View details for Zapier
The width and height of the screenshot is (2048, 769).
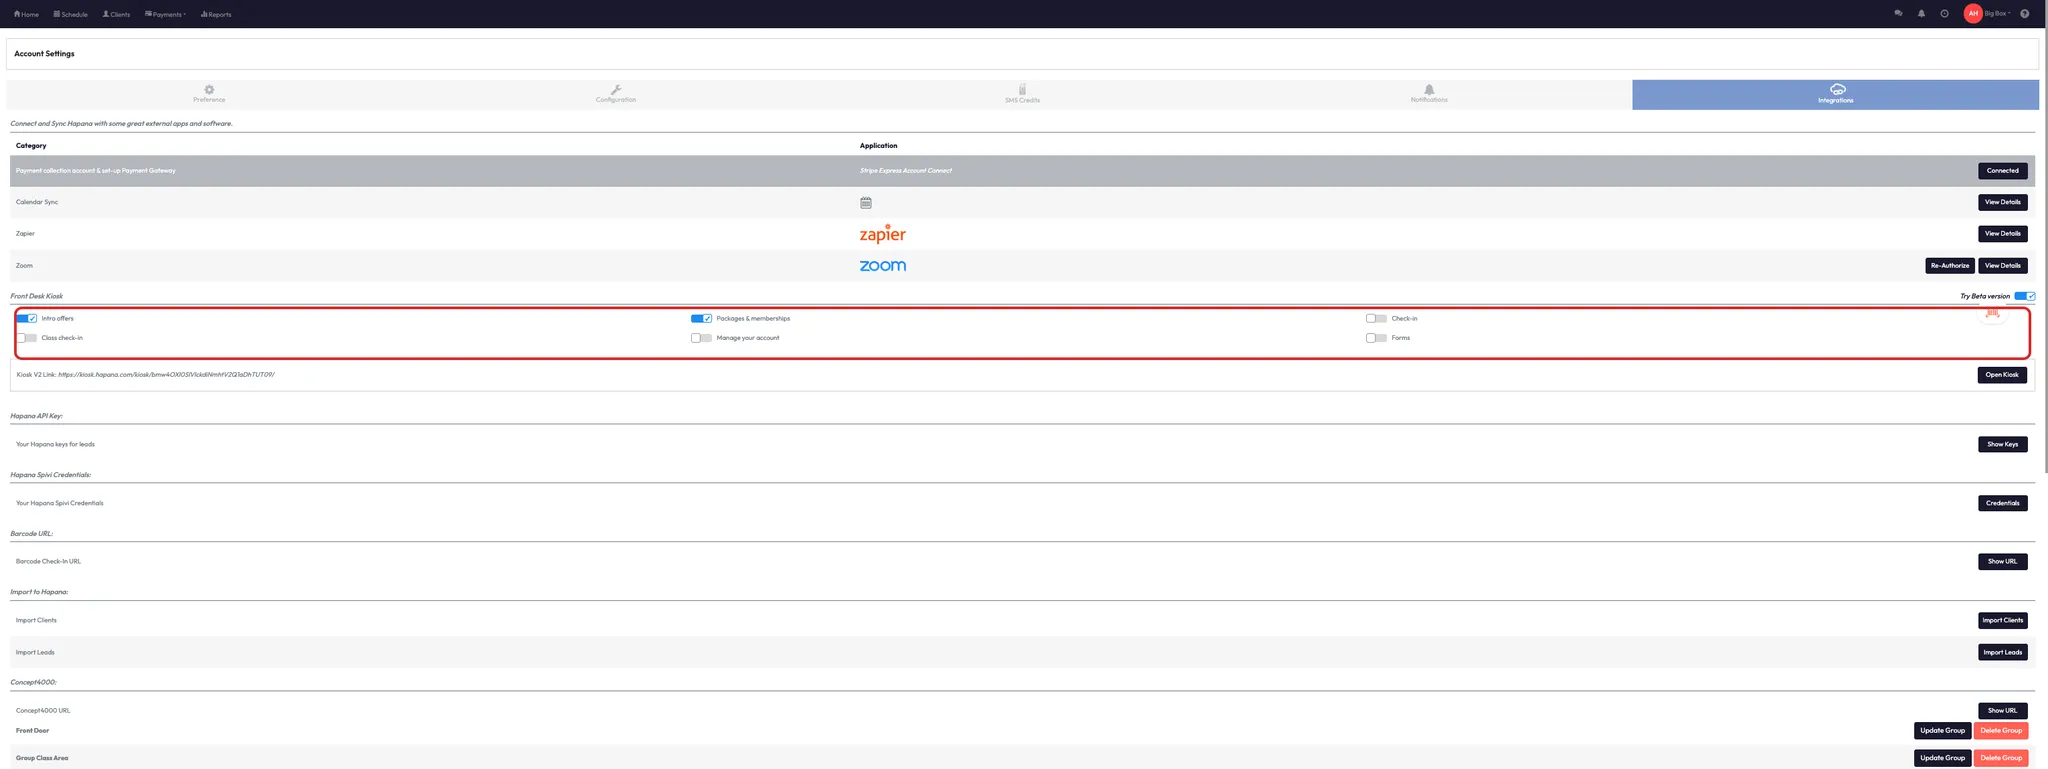point(2003,234)
